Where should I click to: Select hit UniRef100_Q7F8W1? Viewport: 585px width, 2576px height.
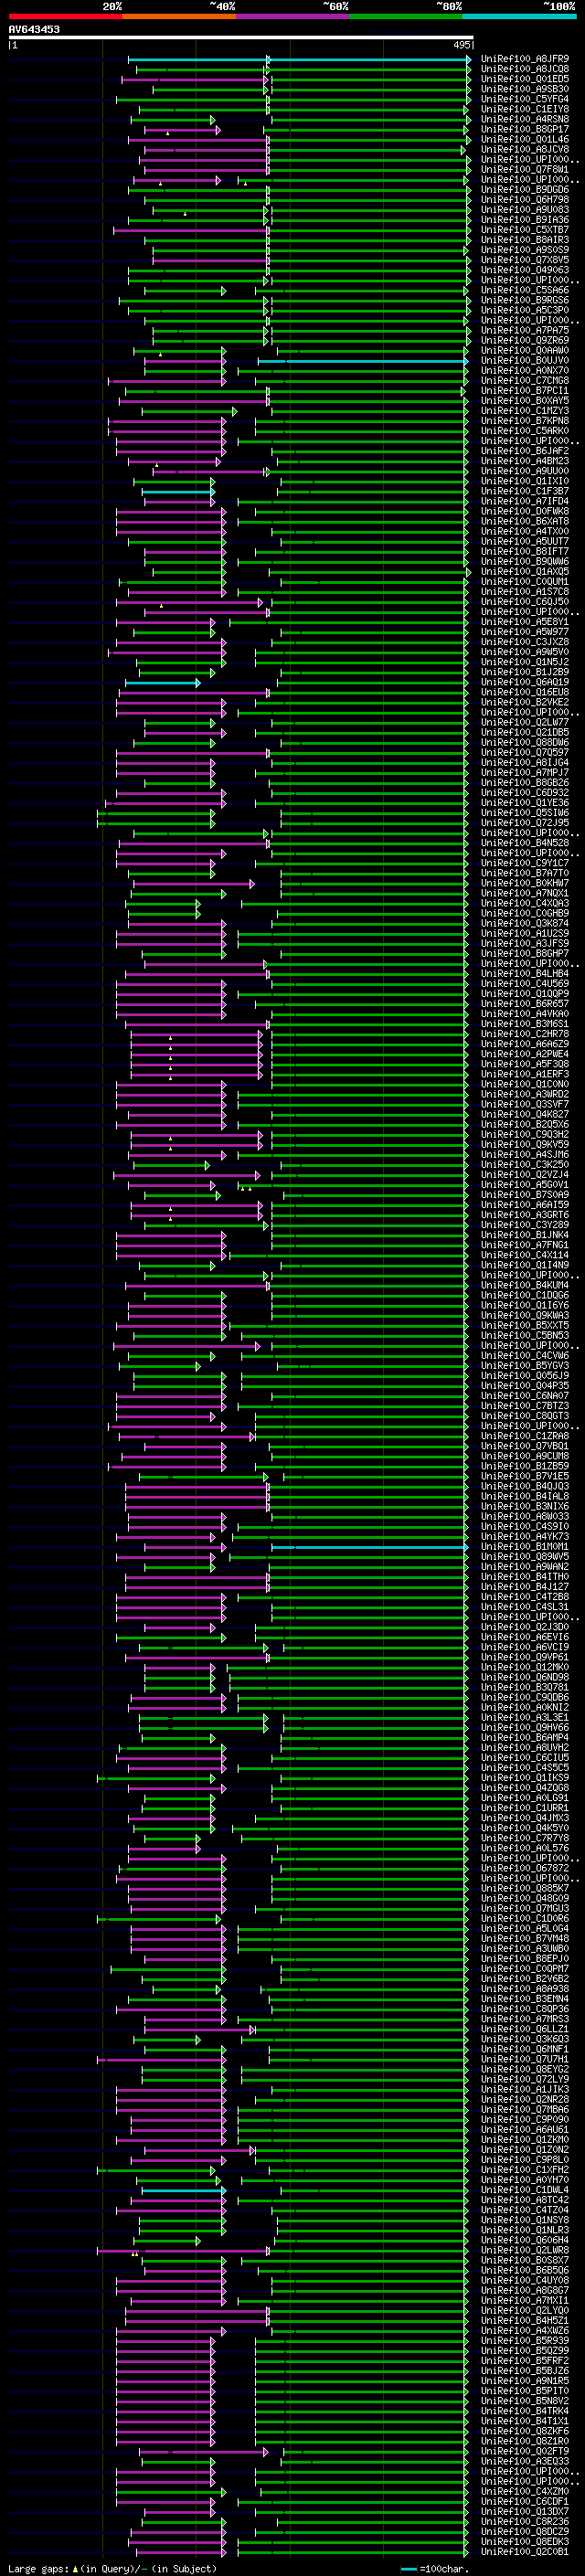coord(525,169)
